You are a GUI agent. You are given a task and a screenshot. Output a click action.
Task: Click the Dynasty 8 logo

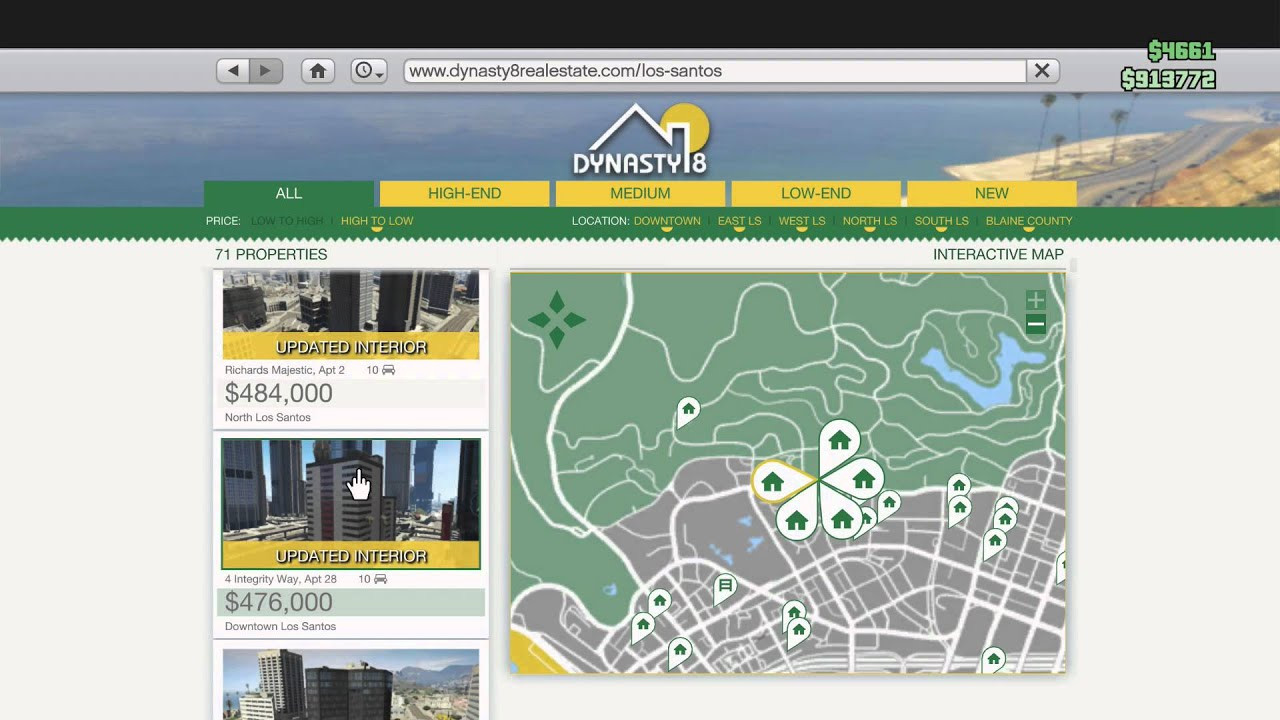coord(640,140)
